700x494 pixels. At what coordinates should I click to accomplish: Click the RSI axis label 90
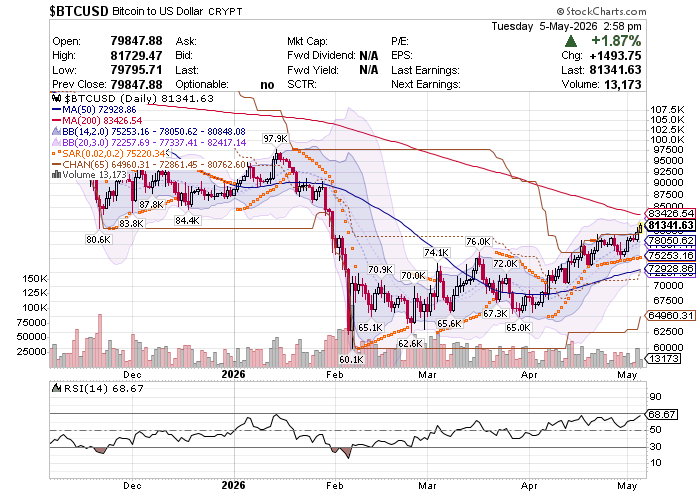[x=655, y=397]
